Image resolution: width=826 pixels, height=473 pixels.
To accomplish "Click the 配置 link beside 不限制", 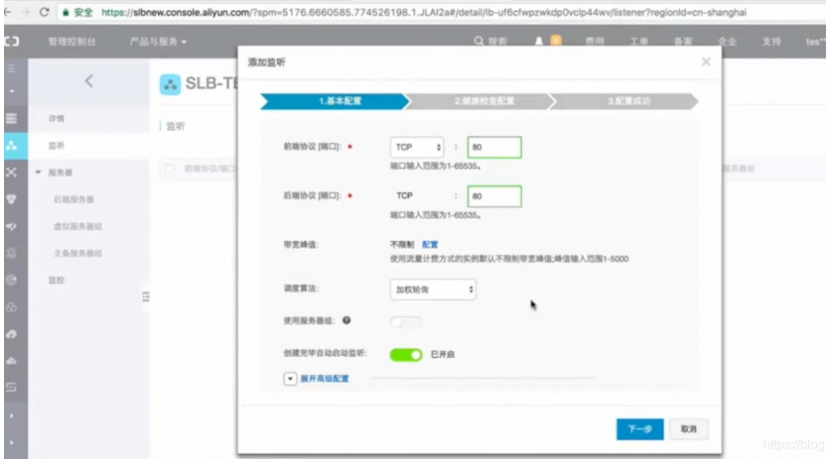I will coord(430,244).
